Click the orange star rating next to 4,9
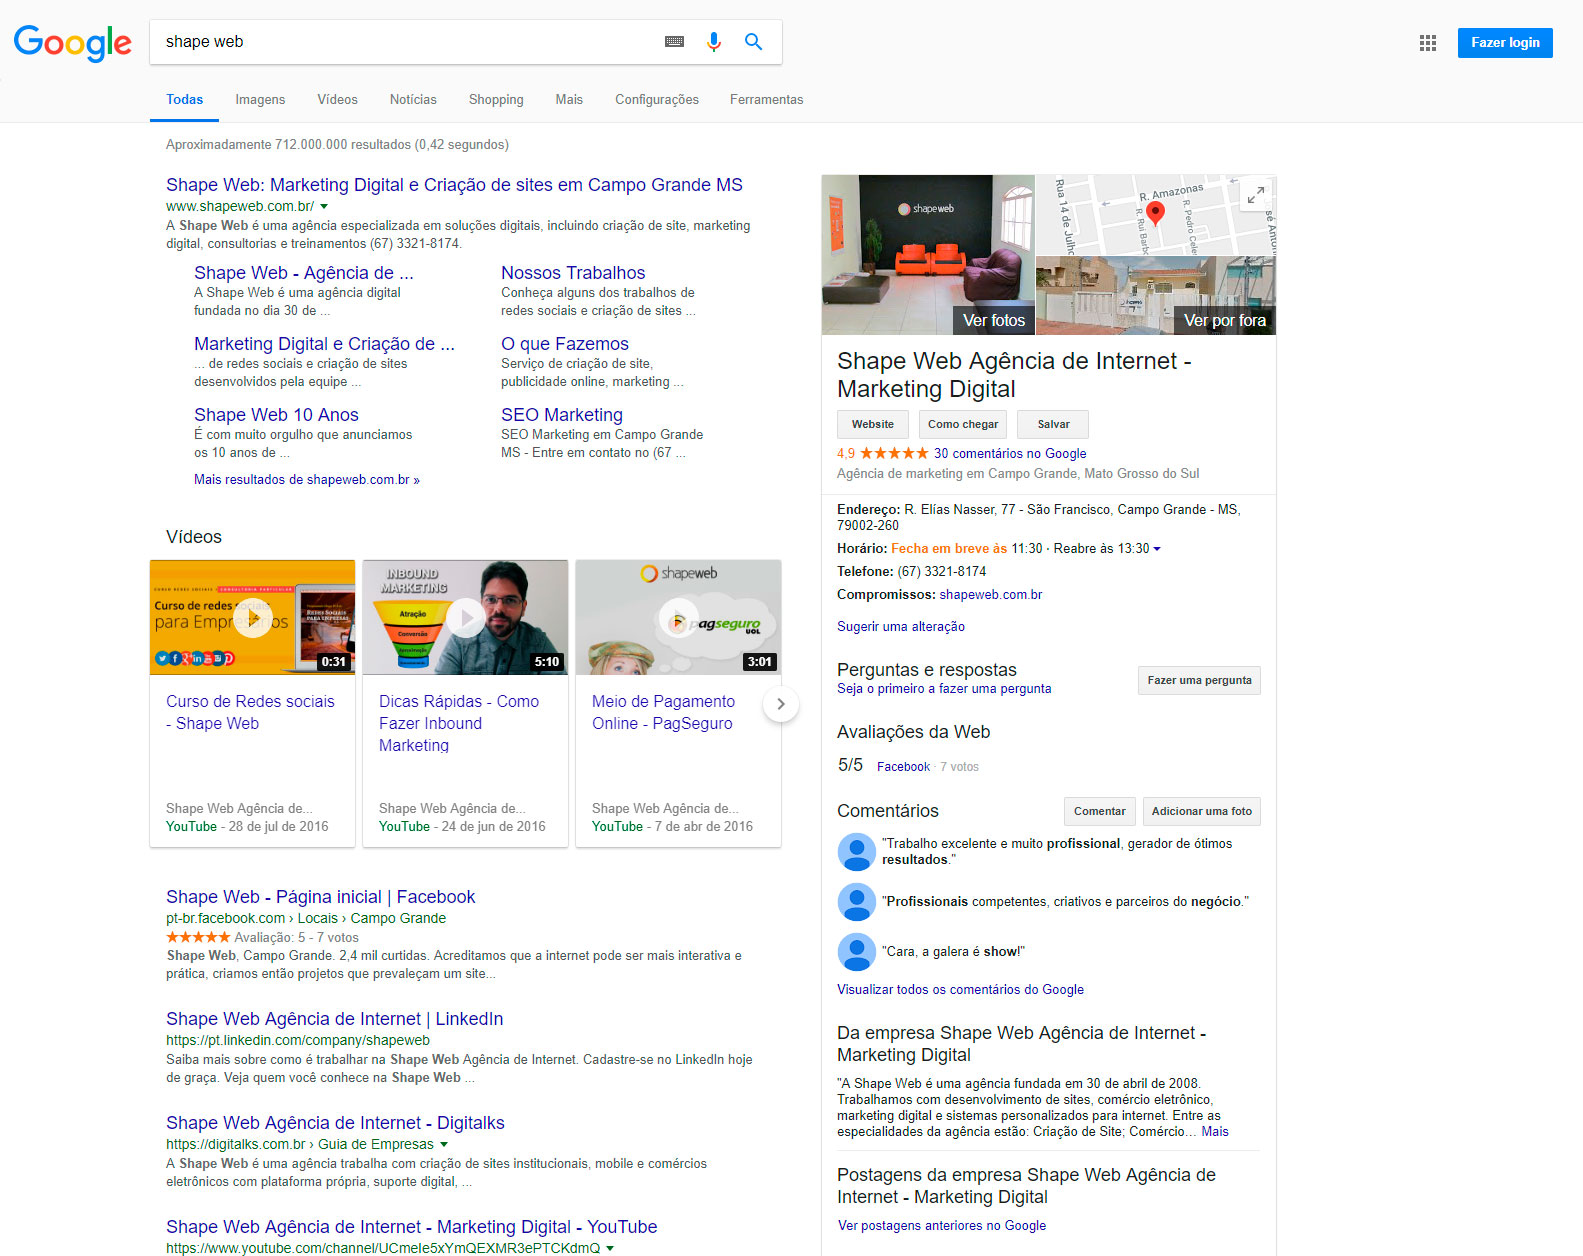Screen dimensions: 1583x1256 (894, 453)
